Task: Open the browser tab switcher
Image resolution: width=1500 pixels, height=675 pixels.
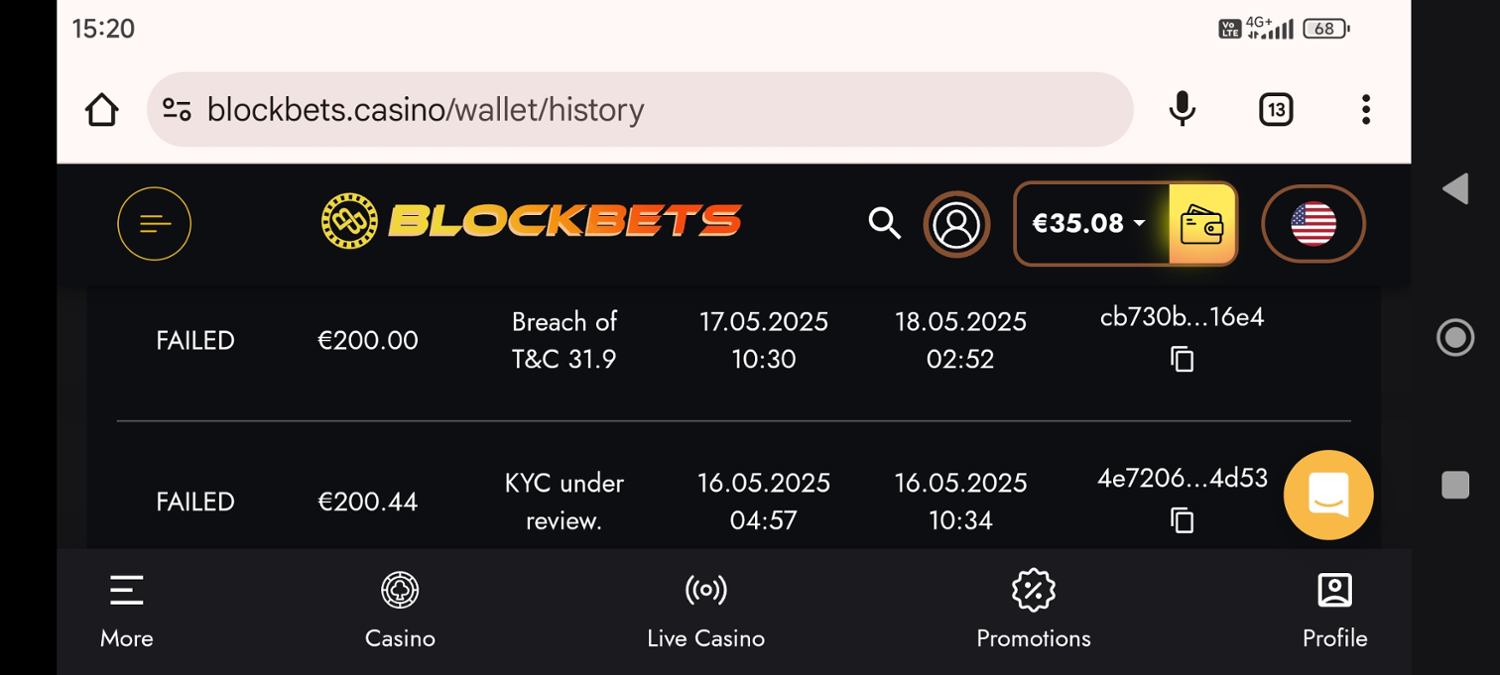Action: pos(1275,109)
